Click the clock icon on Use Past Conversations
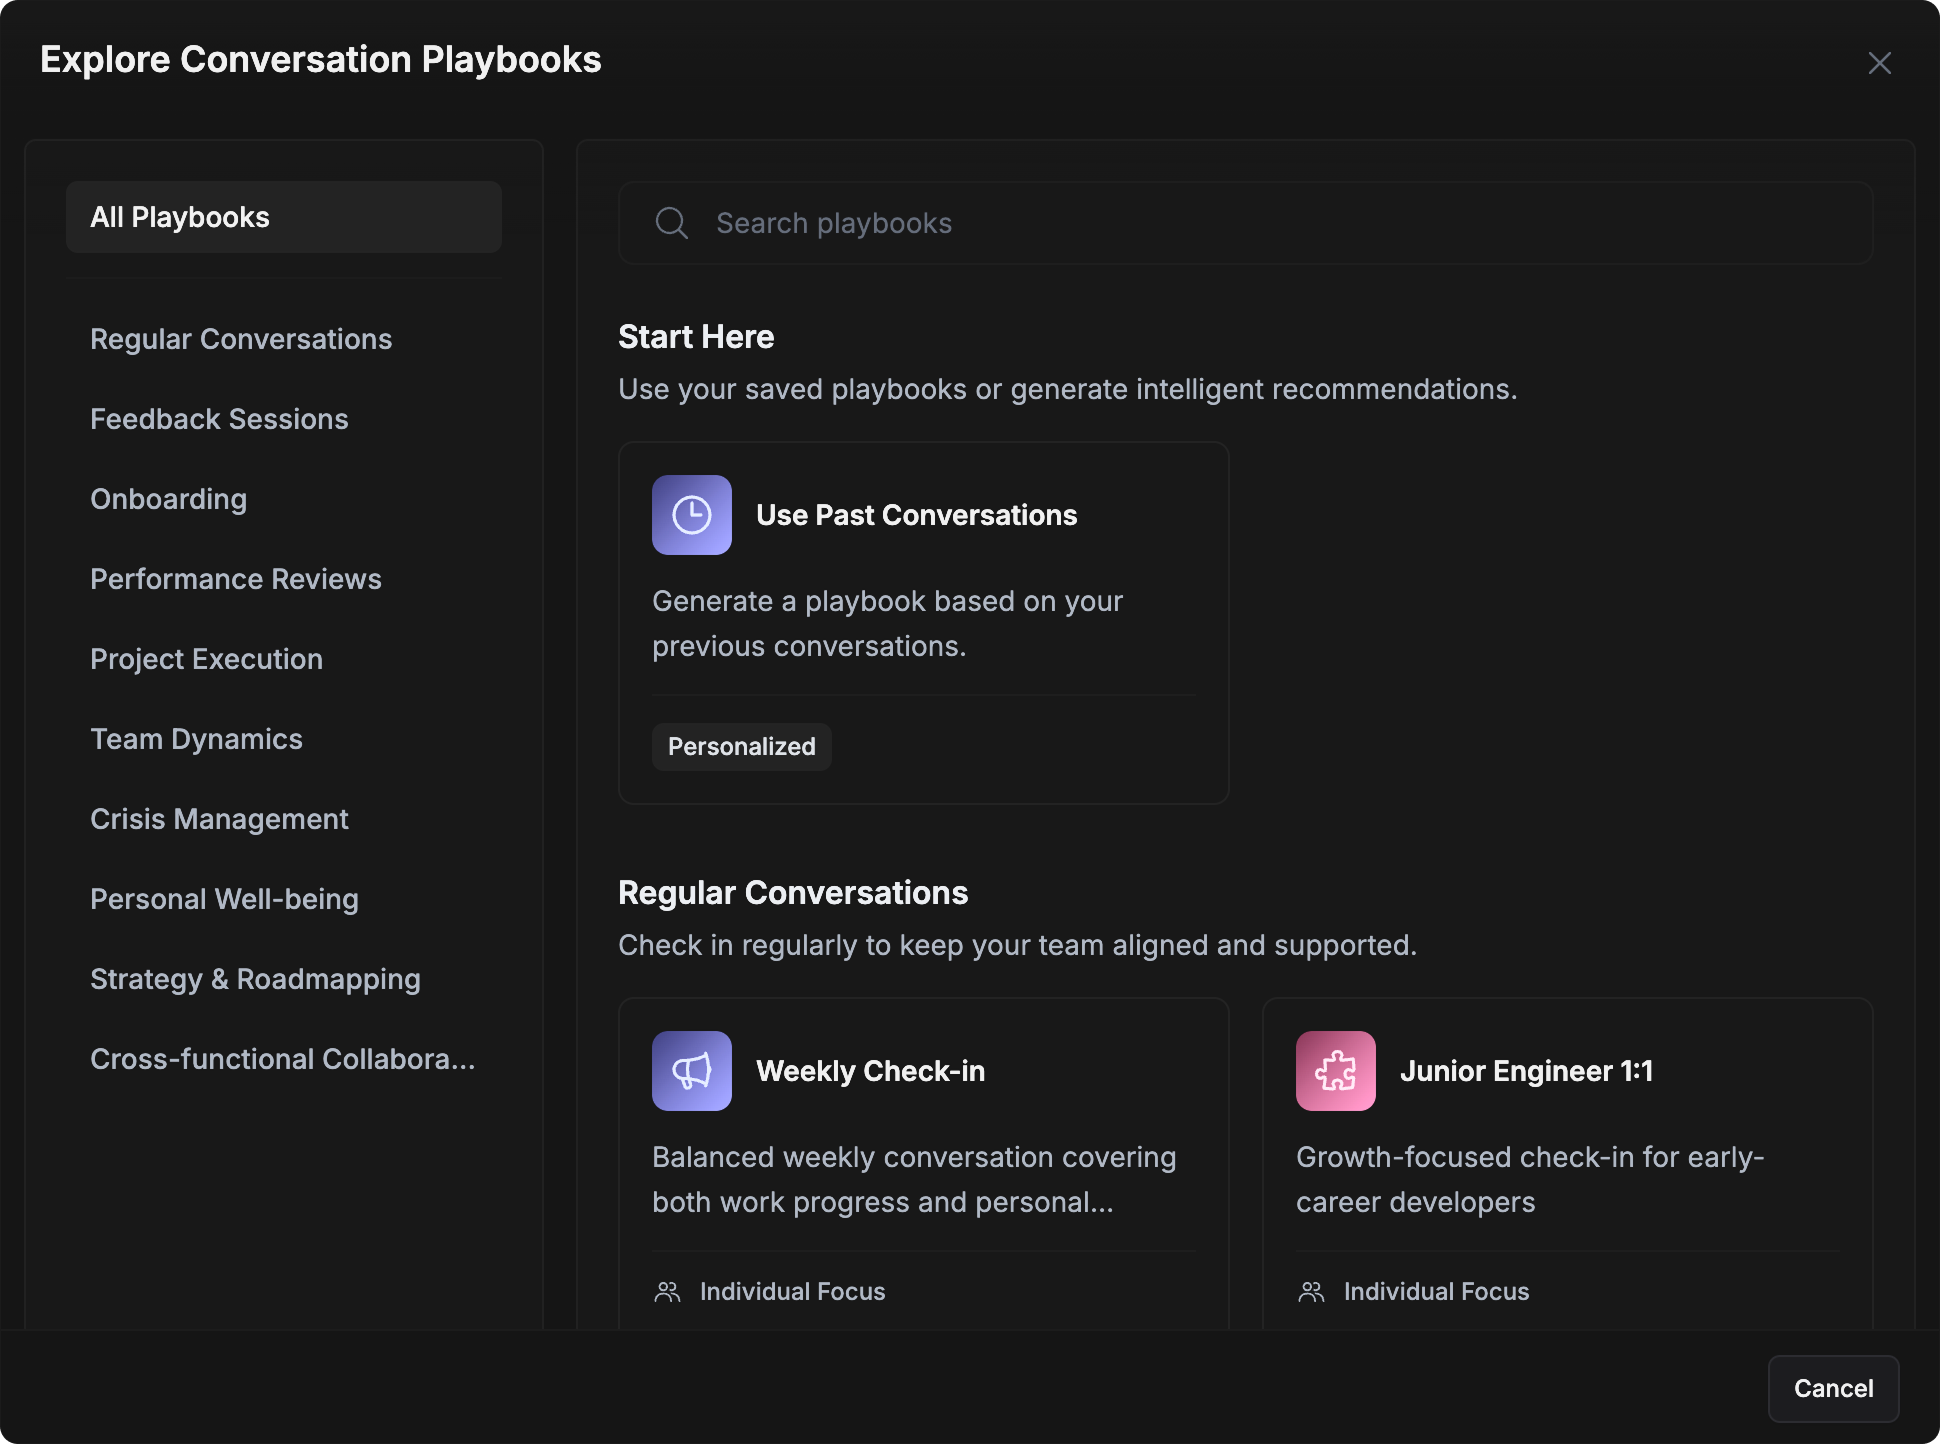The height and width of the screenshot is (1444, 1940). [x=691, y=515]
